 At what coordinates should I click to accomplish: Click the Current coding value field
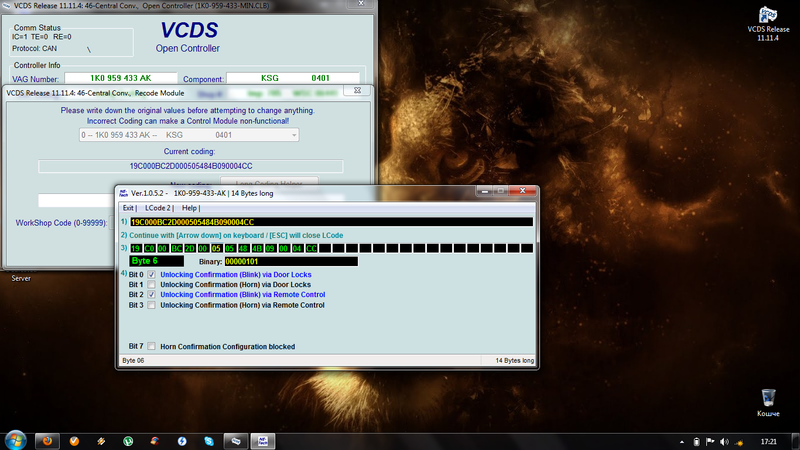(190, 166)
